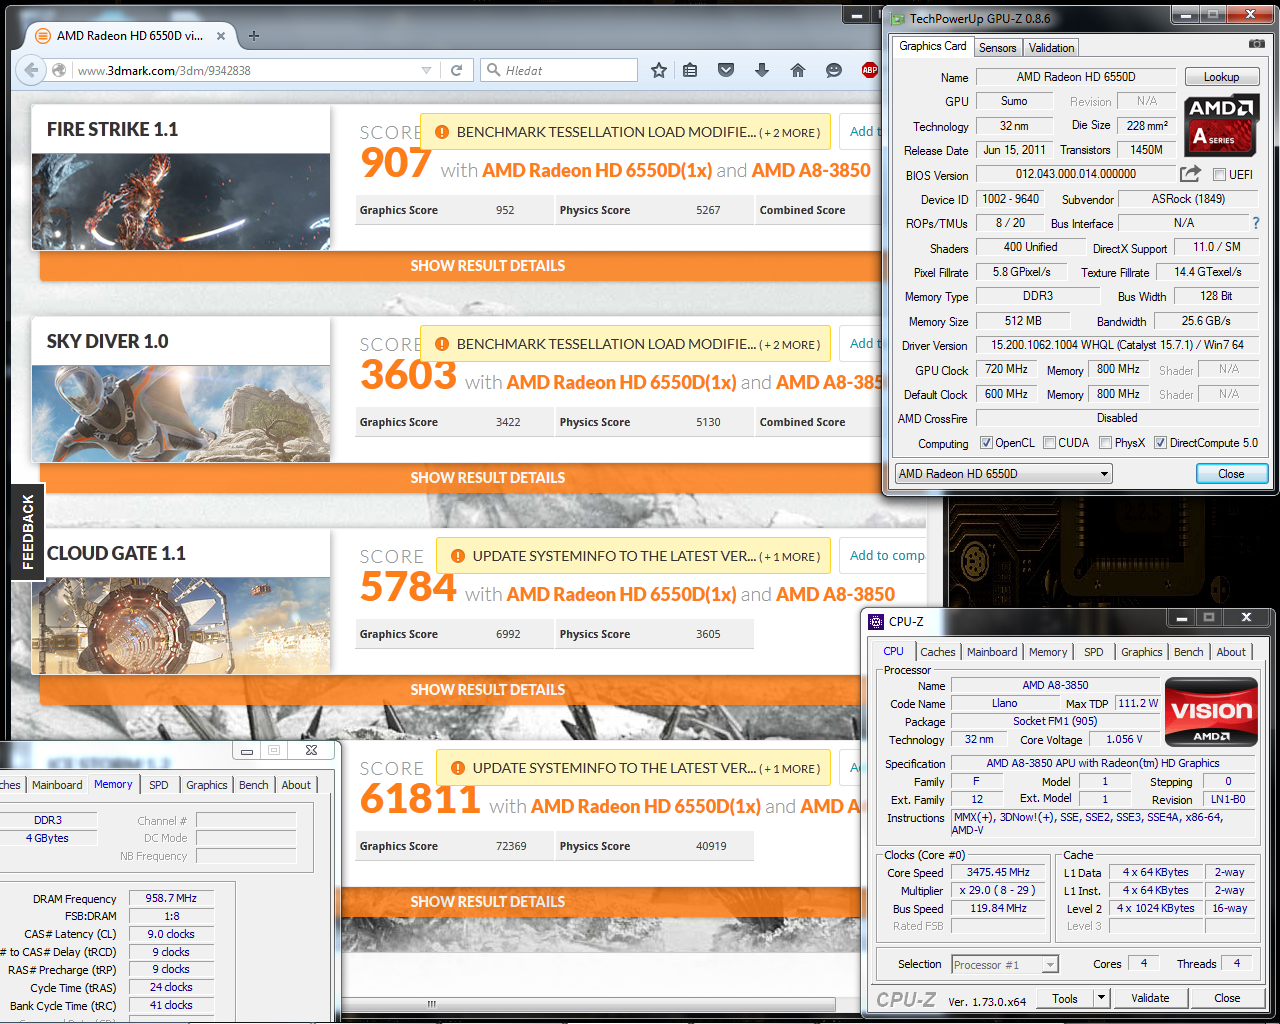This screenshot has height=1024, width=1280.
Task: Open Mainboard tab in front CPU-Z window
Action: click(992, 652)
